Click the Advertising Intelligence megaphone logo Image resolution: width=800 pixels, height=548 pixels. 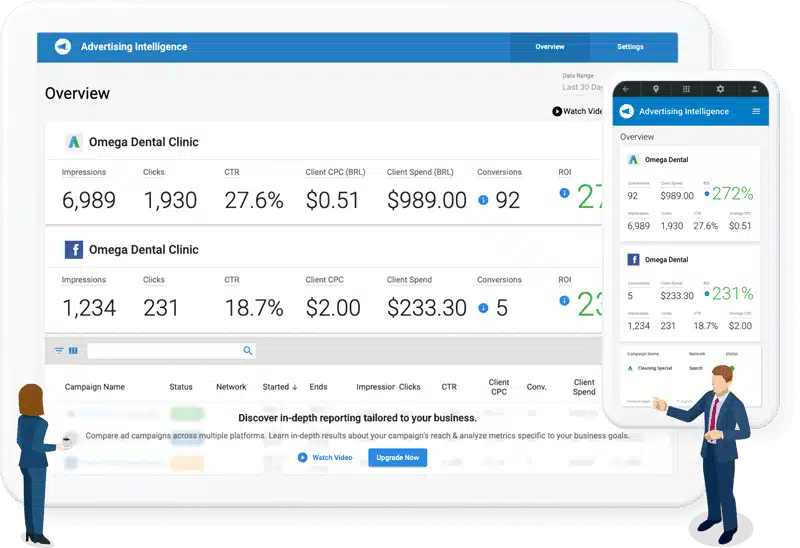pos(63,47)
